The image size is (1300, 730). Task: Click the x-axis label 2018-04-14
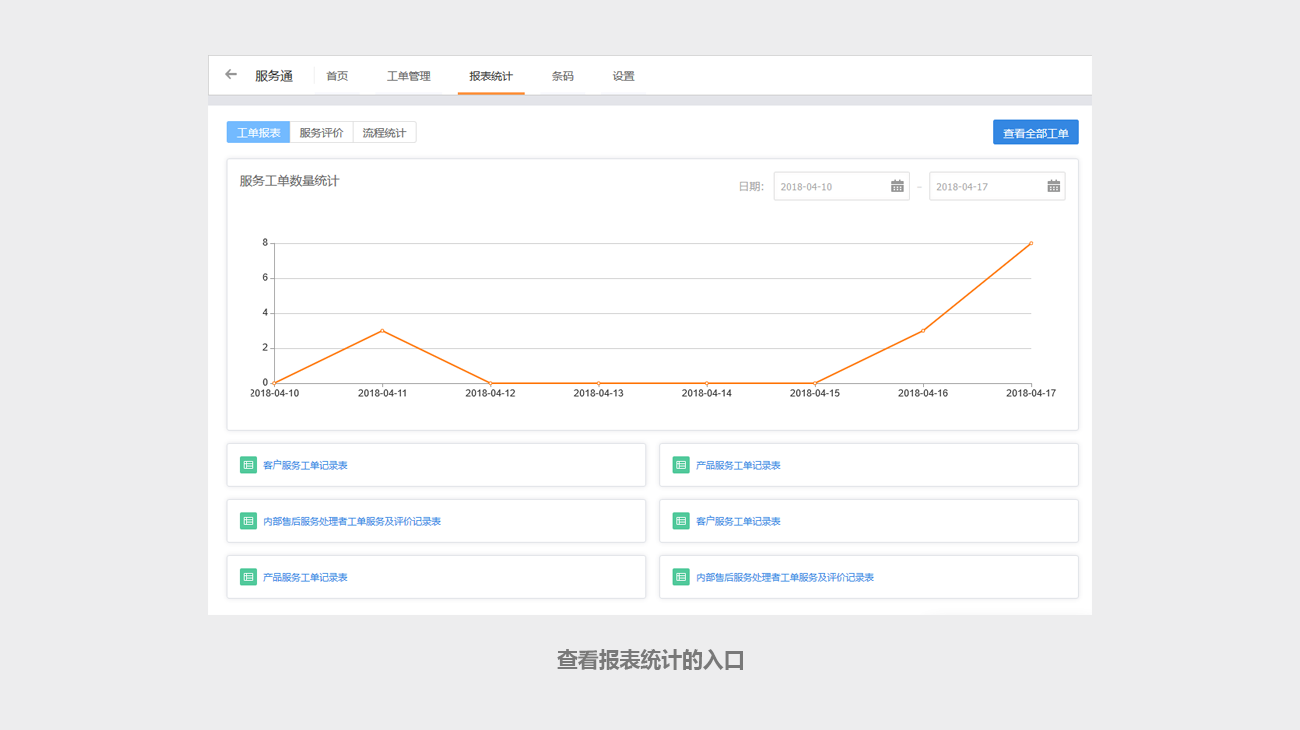coord(706,393)
